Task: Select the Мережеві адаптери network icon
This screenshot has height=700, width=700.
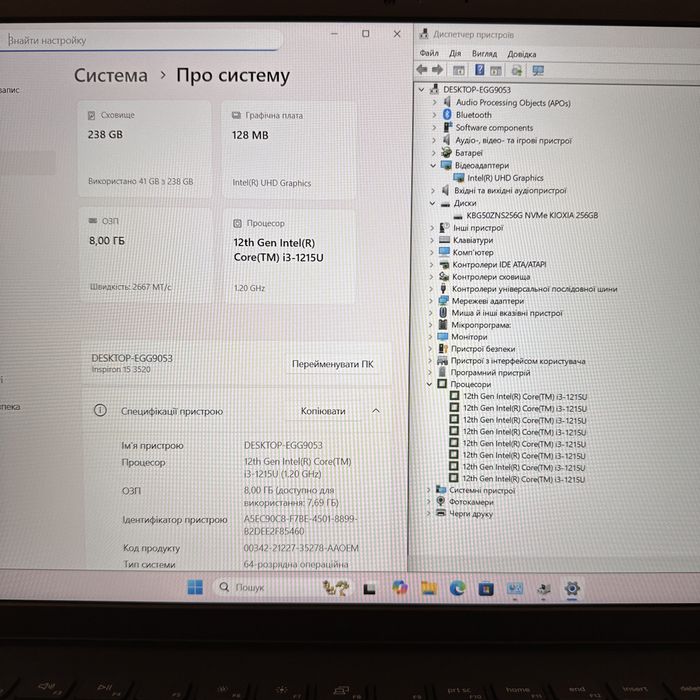Action: pos(443,301)
